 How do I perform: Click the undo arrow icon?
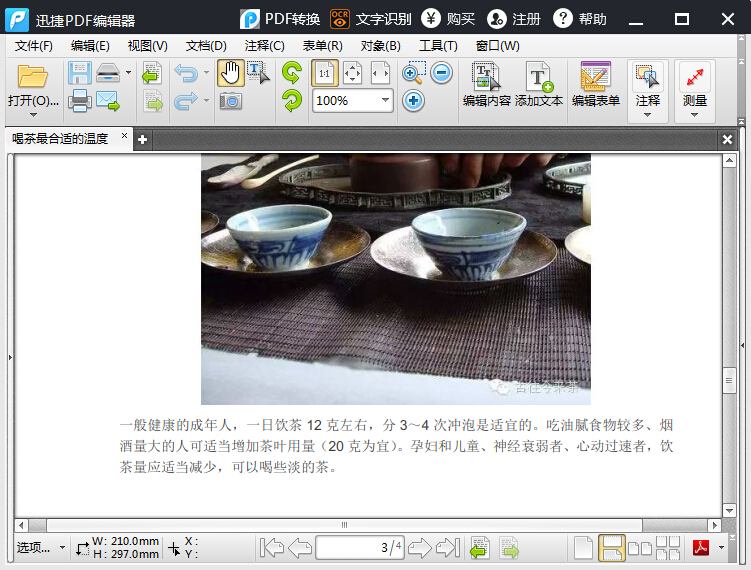coord(186,73)
